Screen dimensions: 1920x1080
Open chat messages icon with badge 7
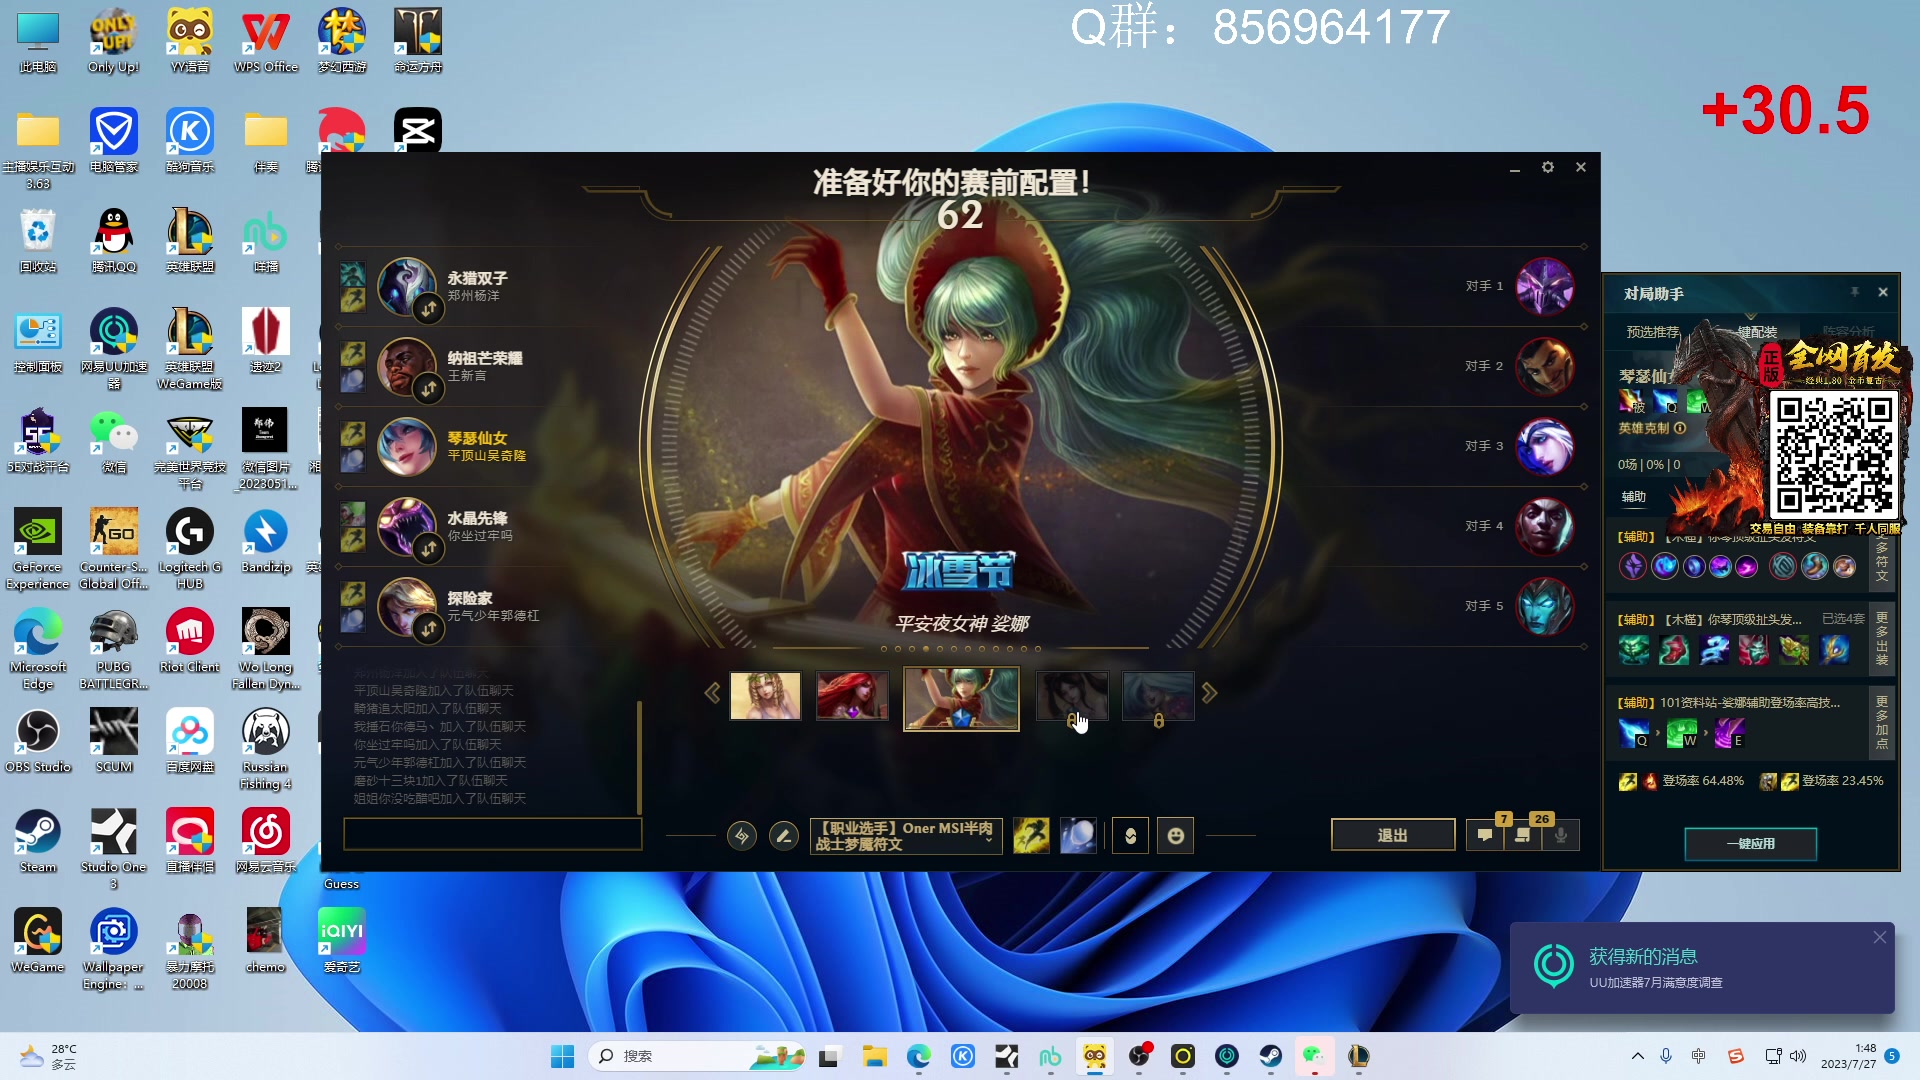click(1486, 835)
